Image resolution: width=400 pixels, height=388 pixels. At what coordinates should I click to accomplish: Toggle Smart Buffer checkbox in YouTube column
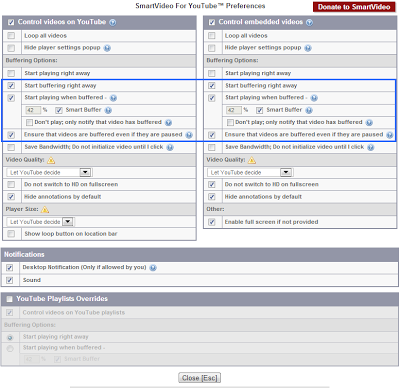[x=59, y=110]
